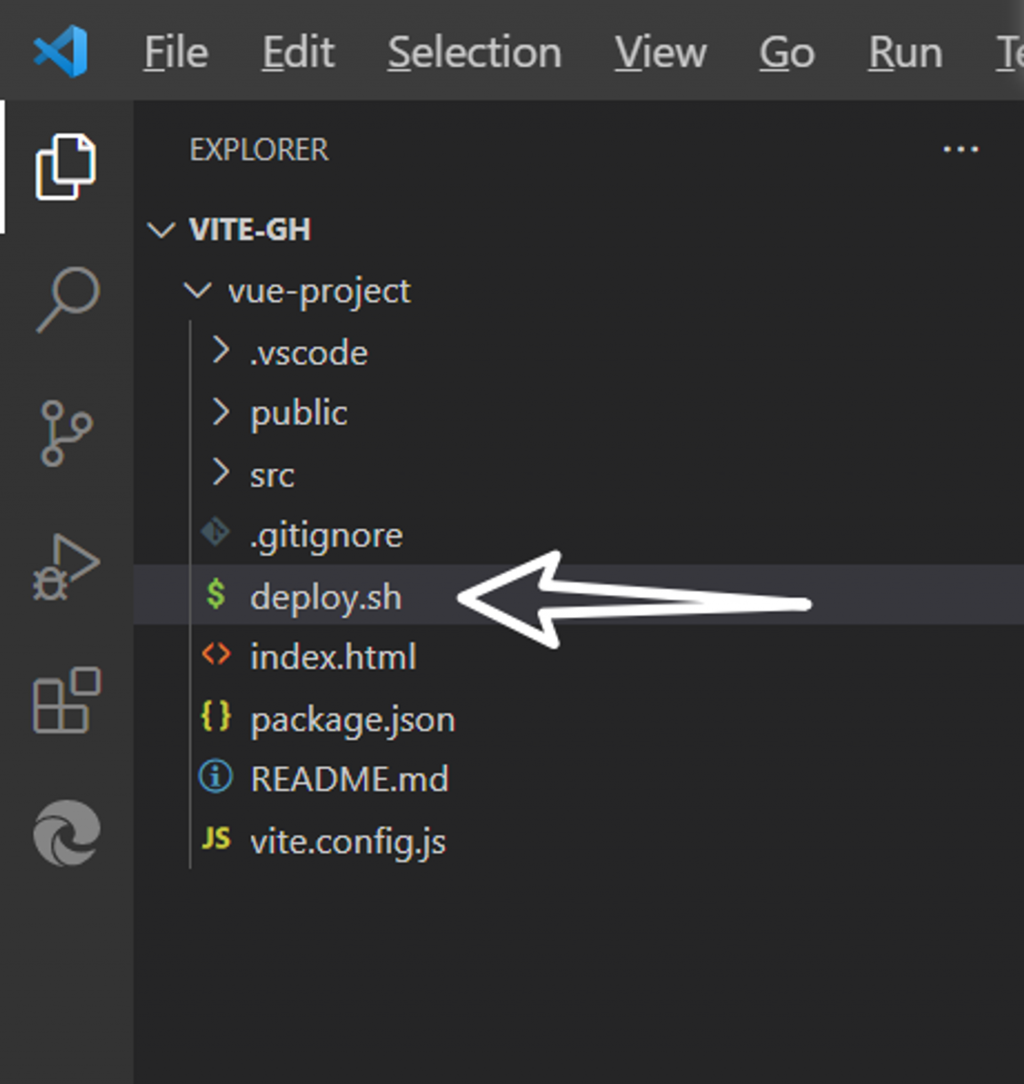The width and height of the screenshot is (1024, 1084).
Task: Expand the public folder
Action: click(x=298, y=413)
